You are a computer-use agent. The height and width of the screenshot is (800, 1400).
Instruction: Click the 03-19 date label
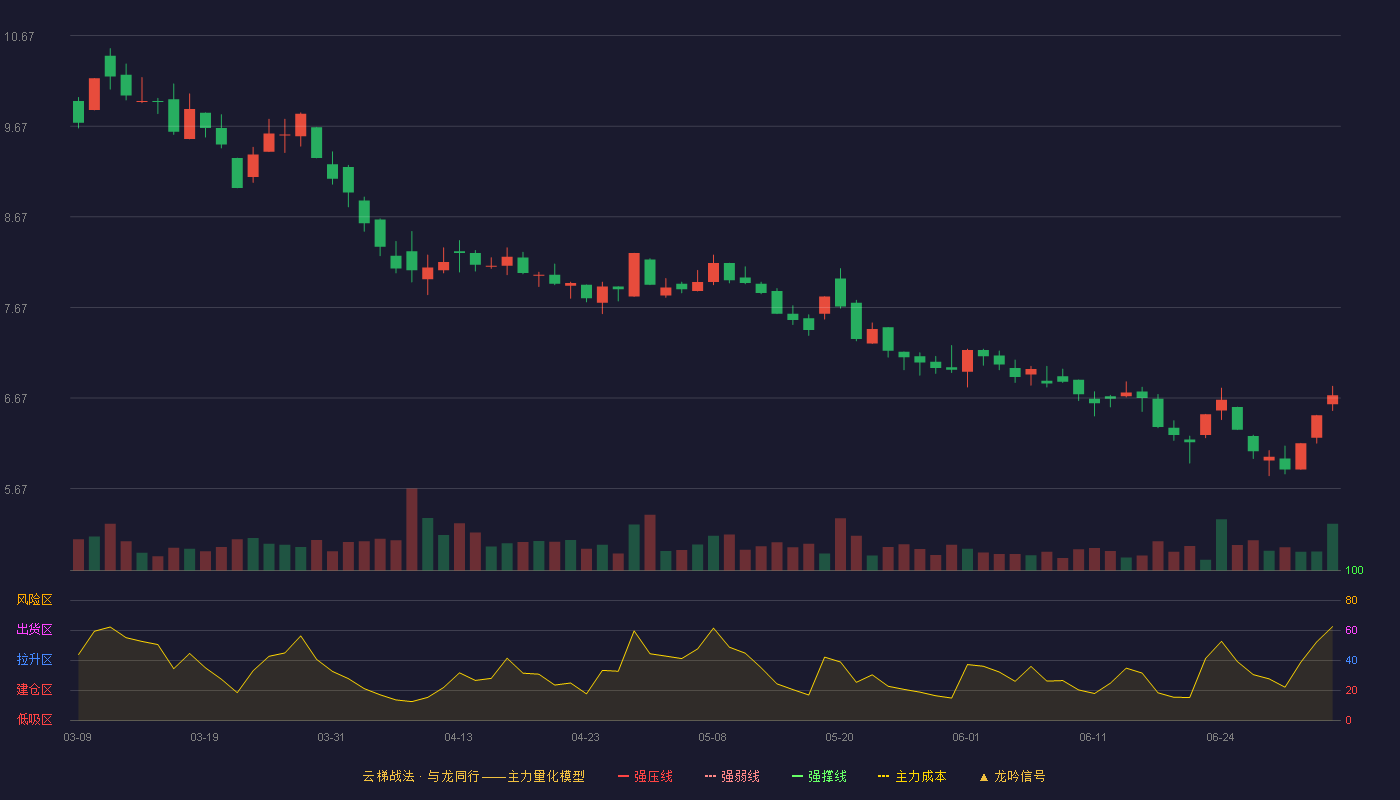[x=204, y=737]
